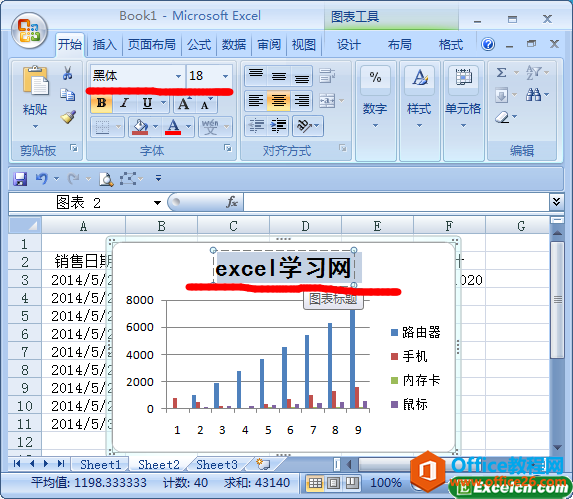
Task: Expand 样式 styles dropdown
Action: [420, 126]
